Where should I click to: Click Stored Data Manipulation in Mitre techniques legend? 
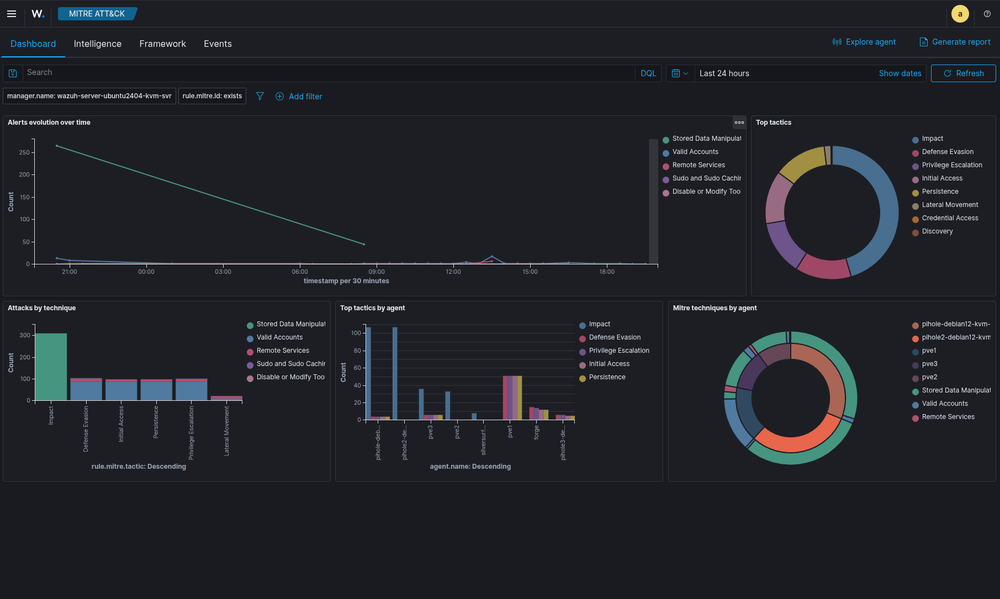(952, 390)
